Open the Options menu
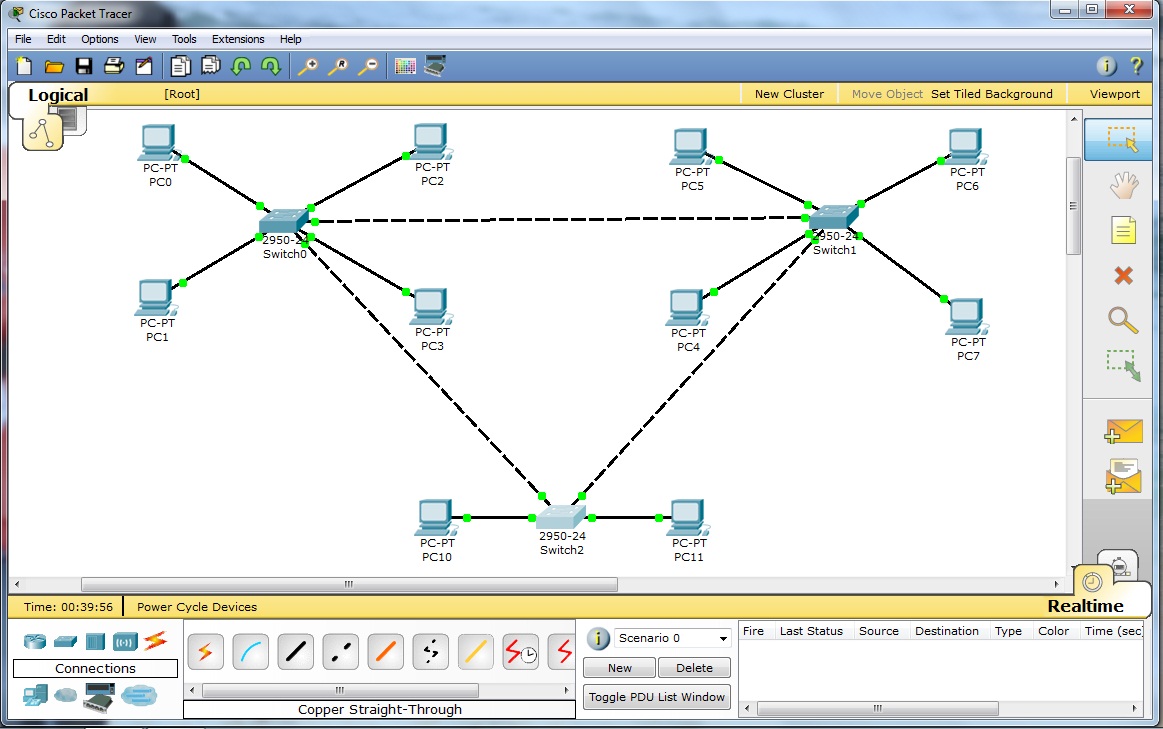Screen dimensions: 1163x729 pyautogui.click(x=99, y=39)
